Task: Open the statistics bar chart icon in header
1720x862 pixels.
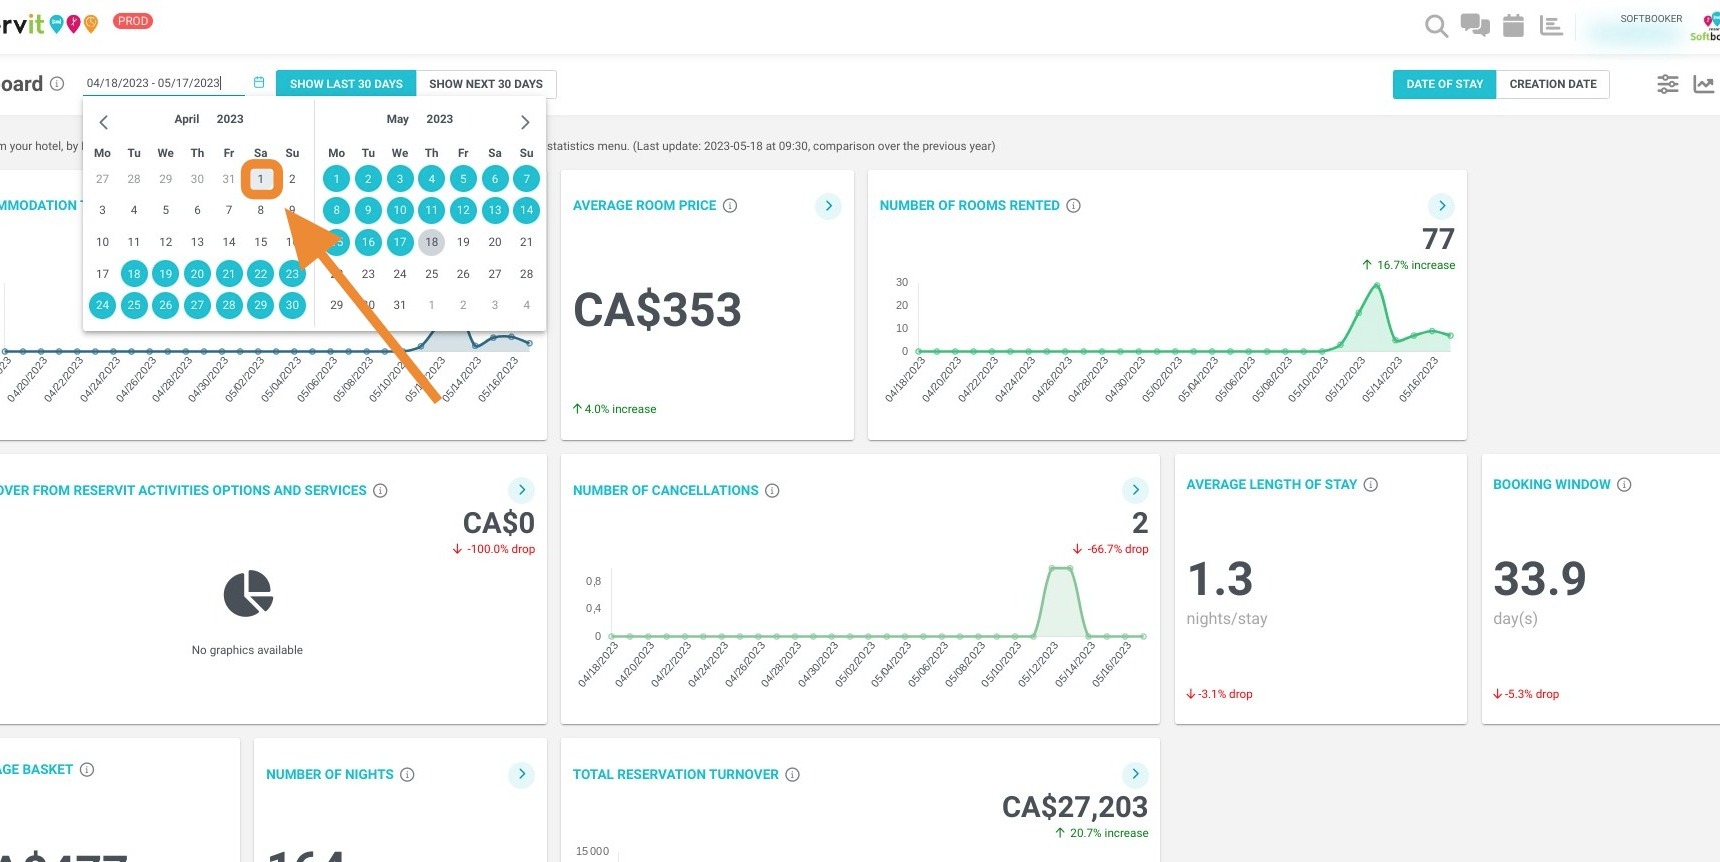Action: (1552, 25)
